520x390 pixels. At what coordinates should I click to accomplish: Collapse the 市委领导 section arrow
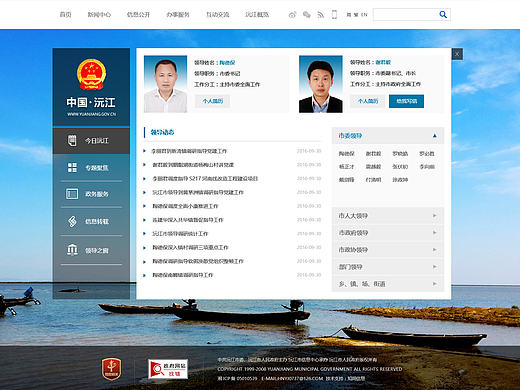(x=435, y=135)
